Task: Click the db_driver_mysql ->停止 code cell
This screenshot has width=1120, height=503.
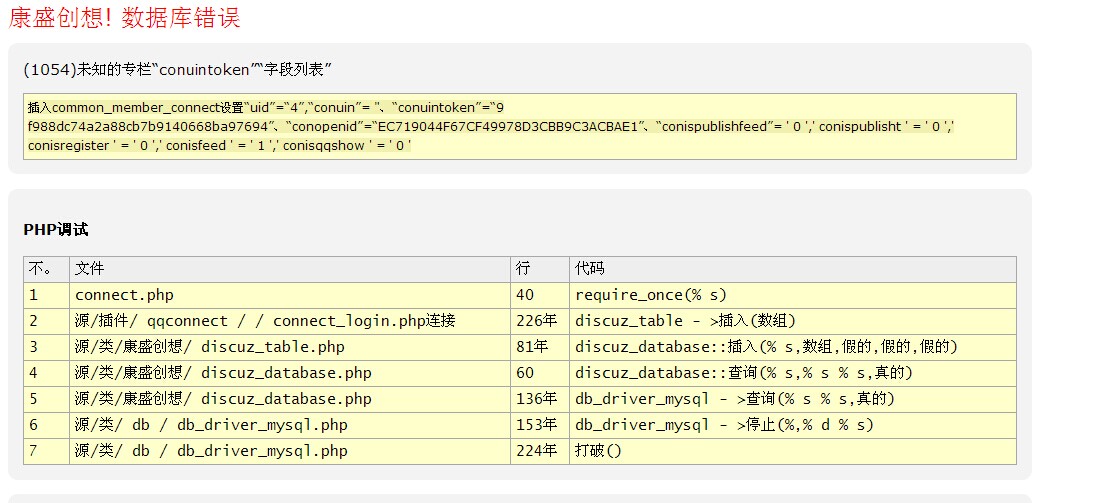Action: coord(724,425)
